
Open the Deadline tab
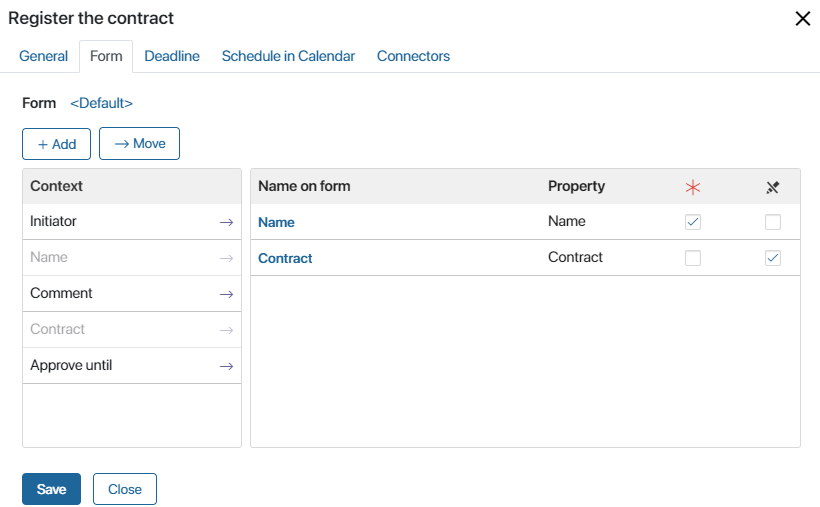click(172, 56)
